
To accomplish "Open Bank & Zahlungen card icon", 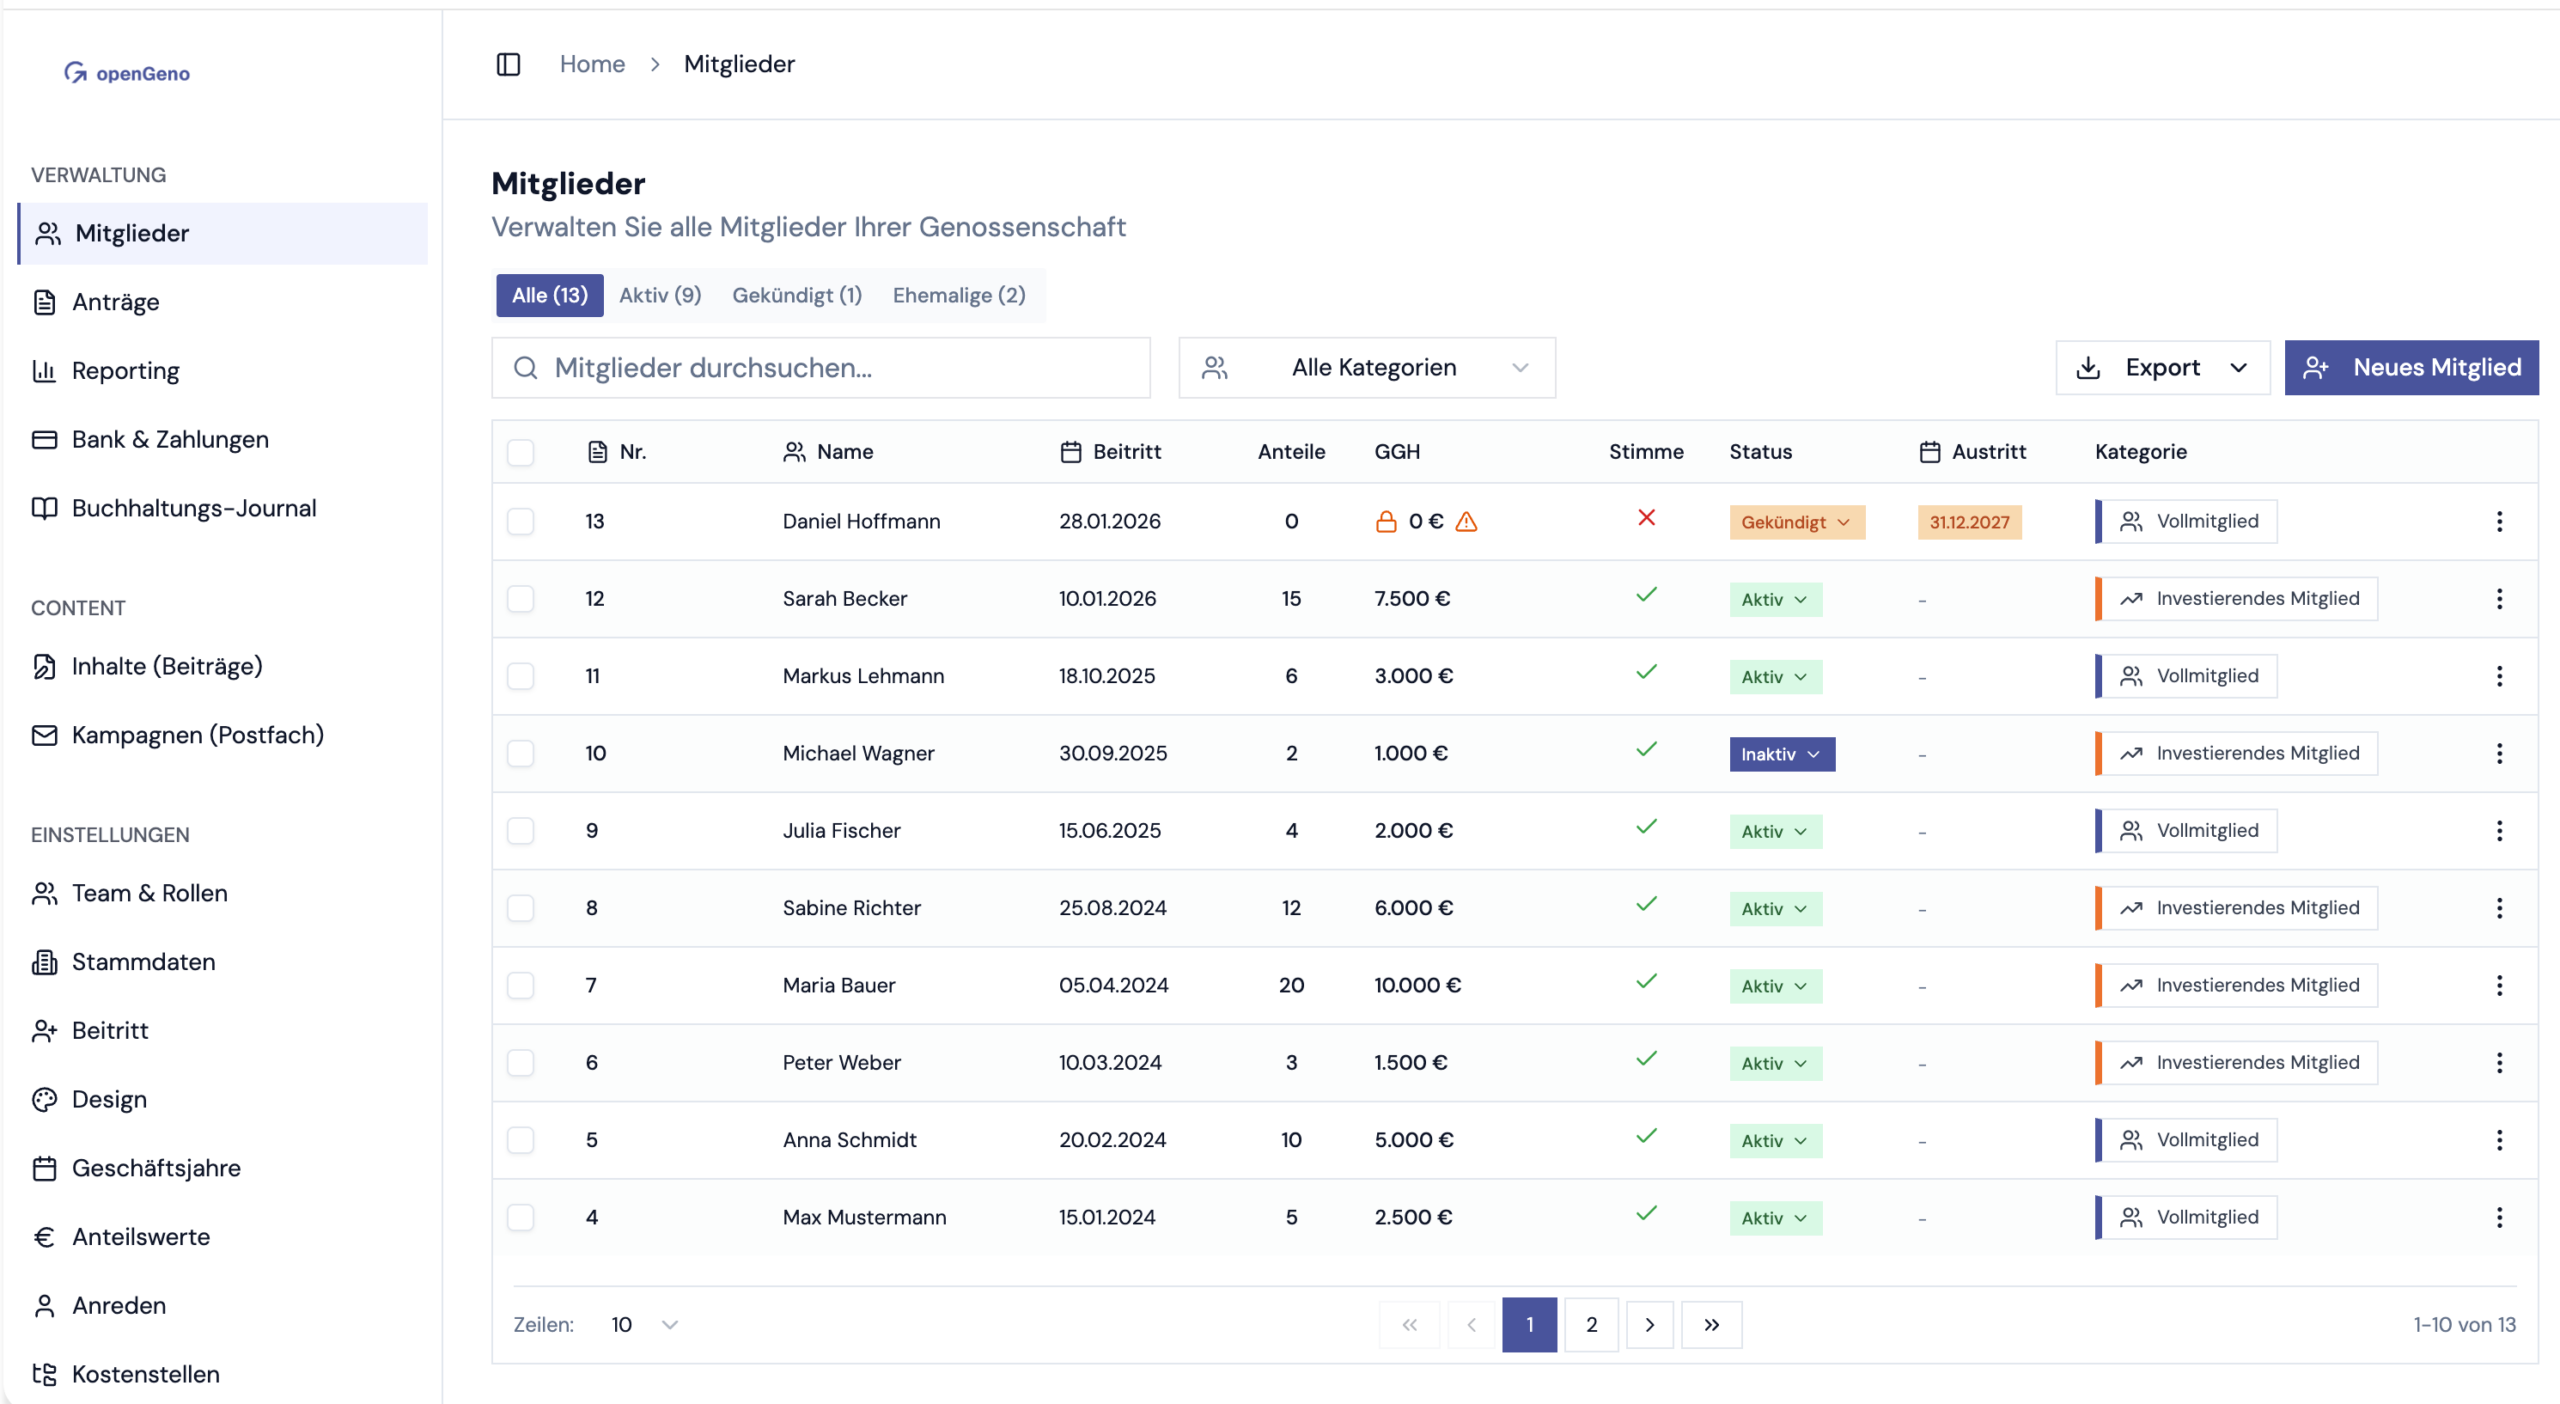I will [x=44, y=440].
